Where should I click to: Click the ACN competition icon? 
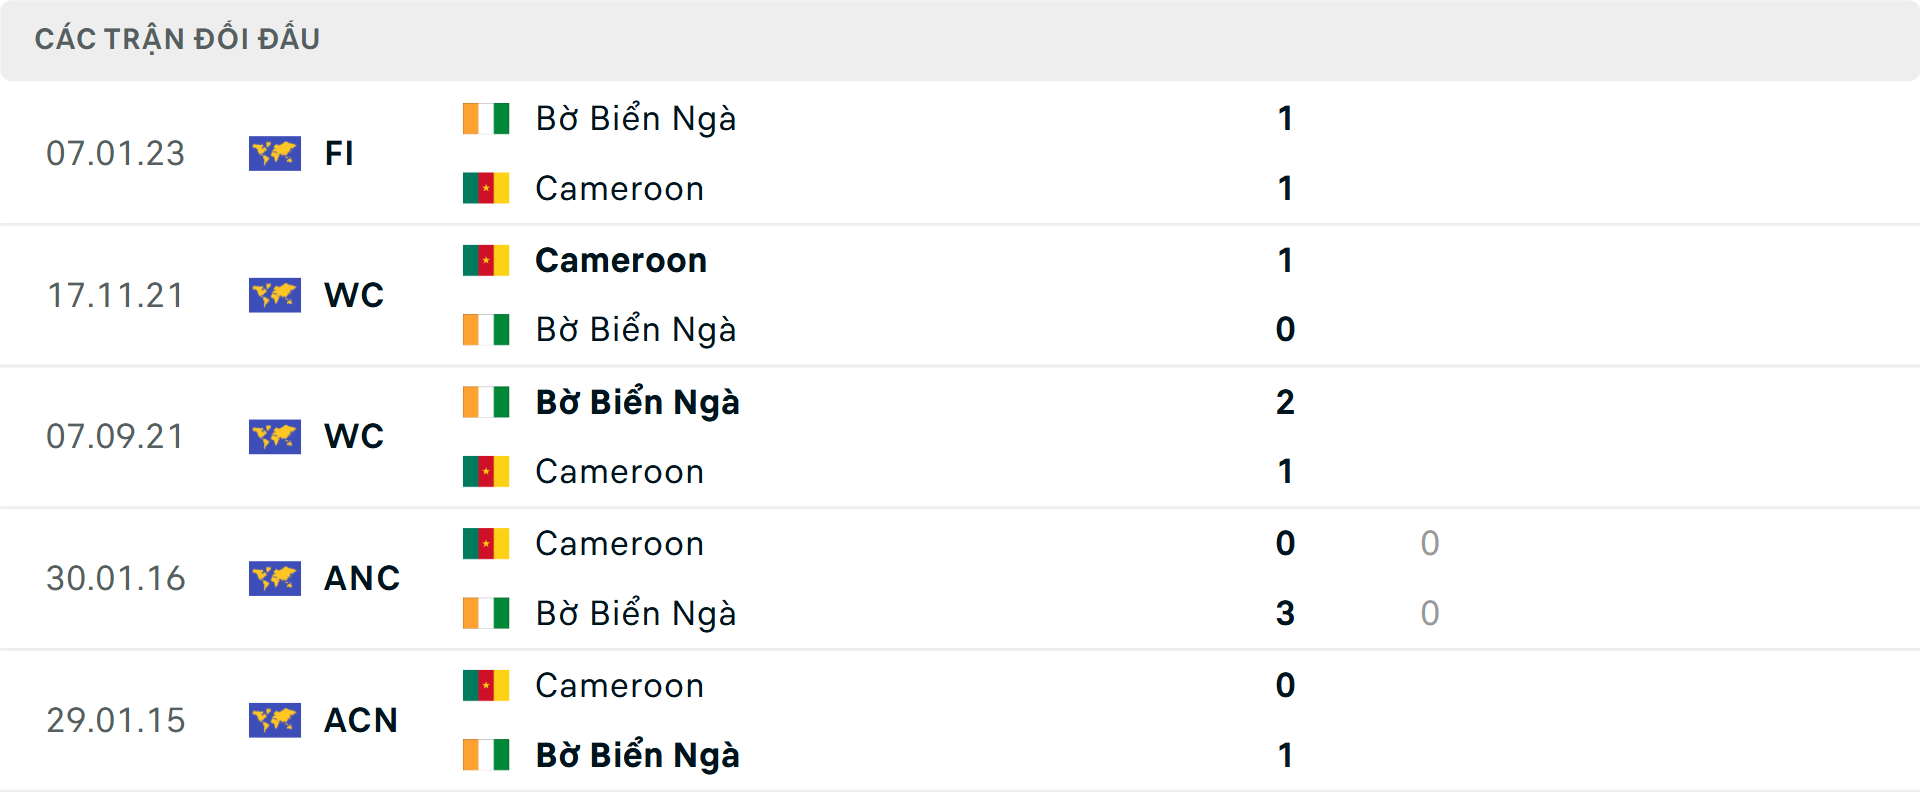coord(275,720)
